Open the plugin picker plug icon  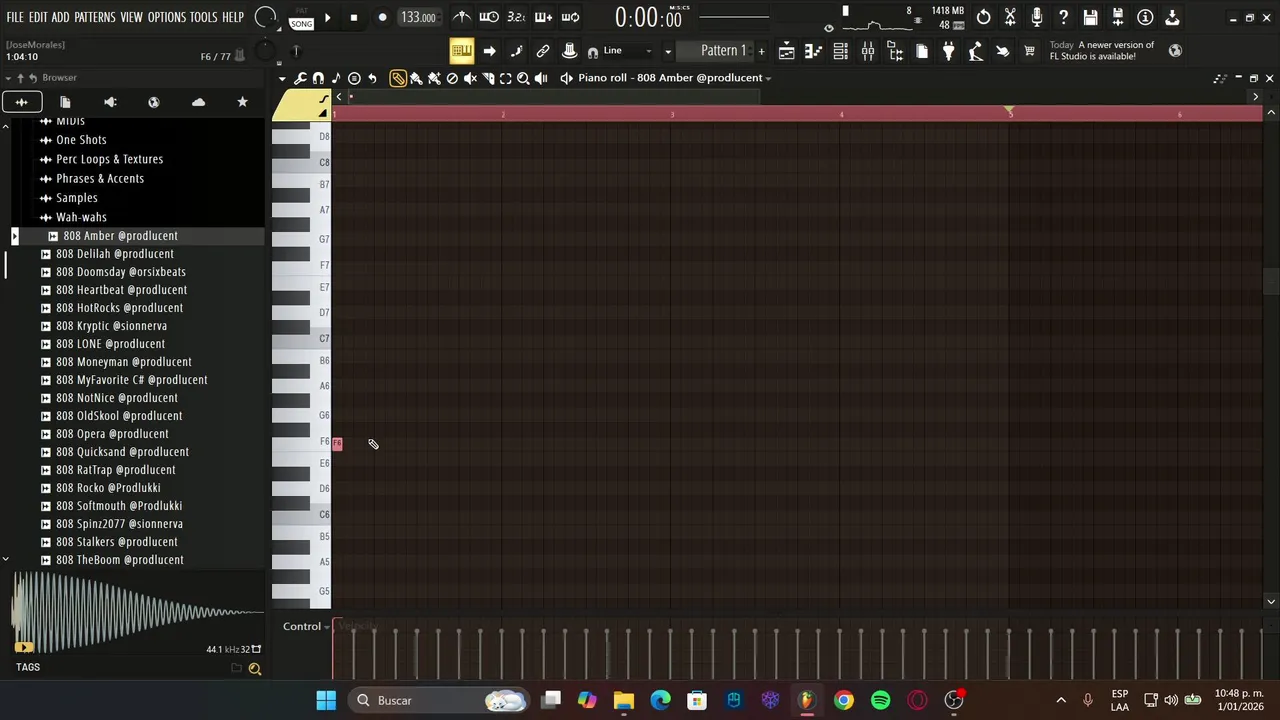point(948,51)
